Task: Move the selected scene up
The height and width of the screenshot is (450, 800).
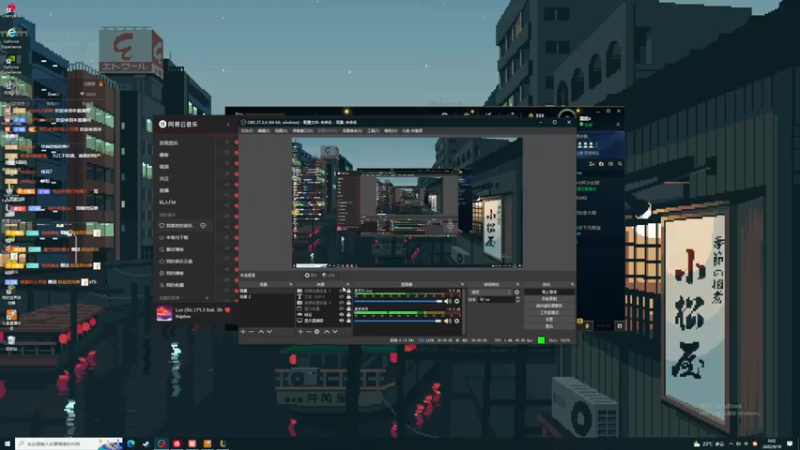Action: pos(261,332)
